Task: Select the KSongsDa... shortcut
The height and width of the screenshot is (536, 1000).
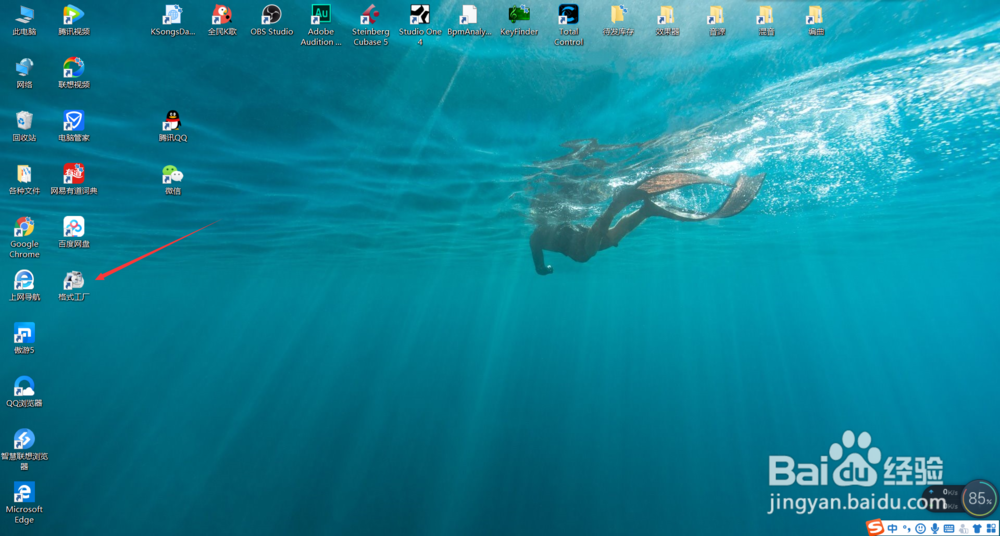Action: pyautogui.click(x=173, y=20)
